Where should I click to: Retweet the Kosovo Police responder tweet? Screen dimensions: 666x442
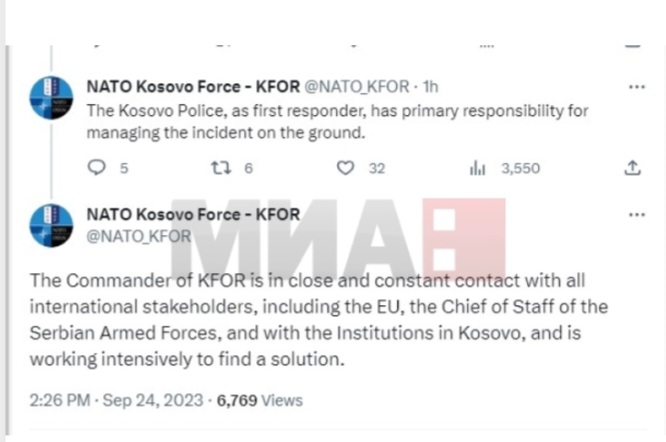coord(221,168)
